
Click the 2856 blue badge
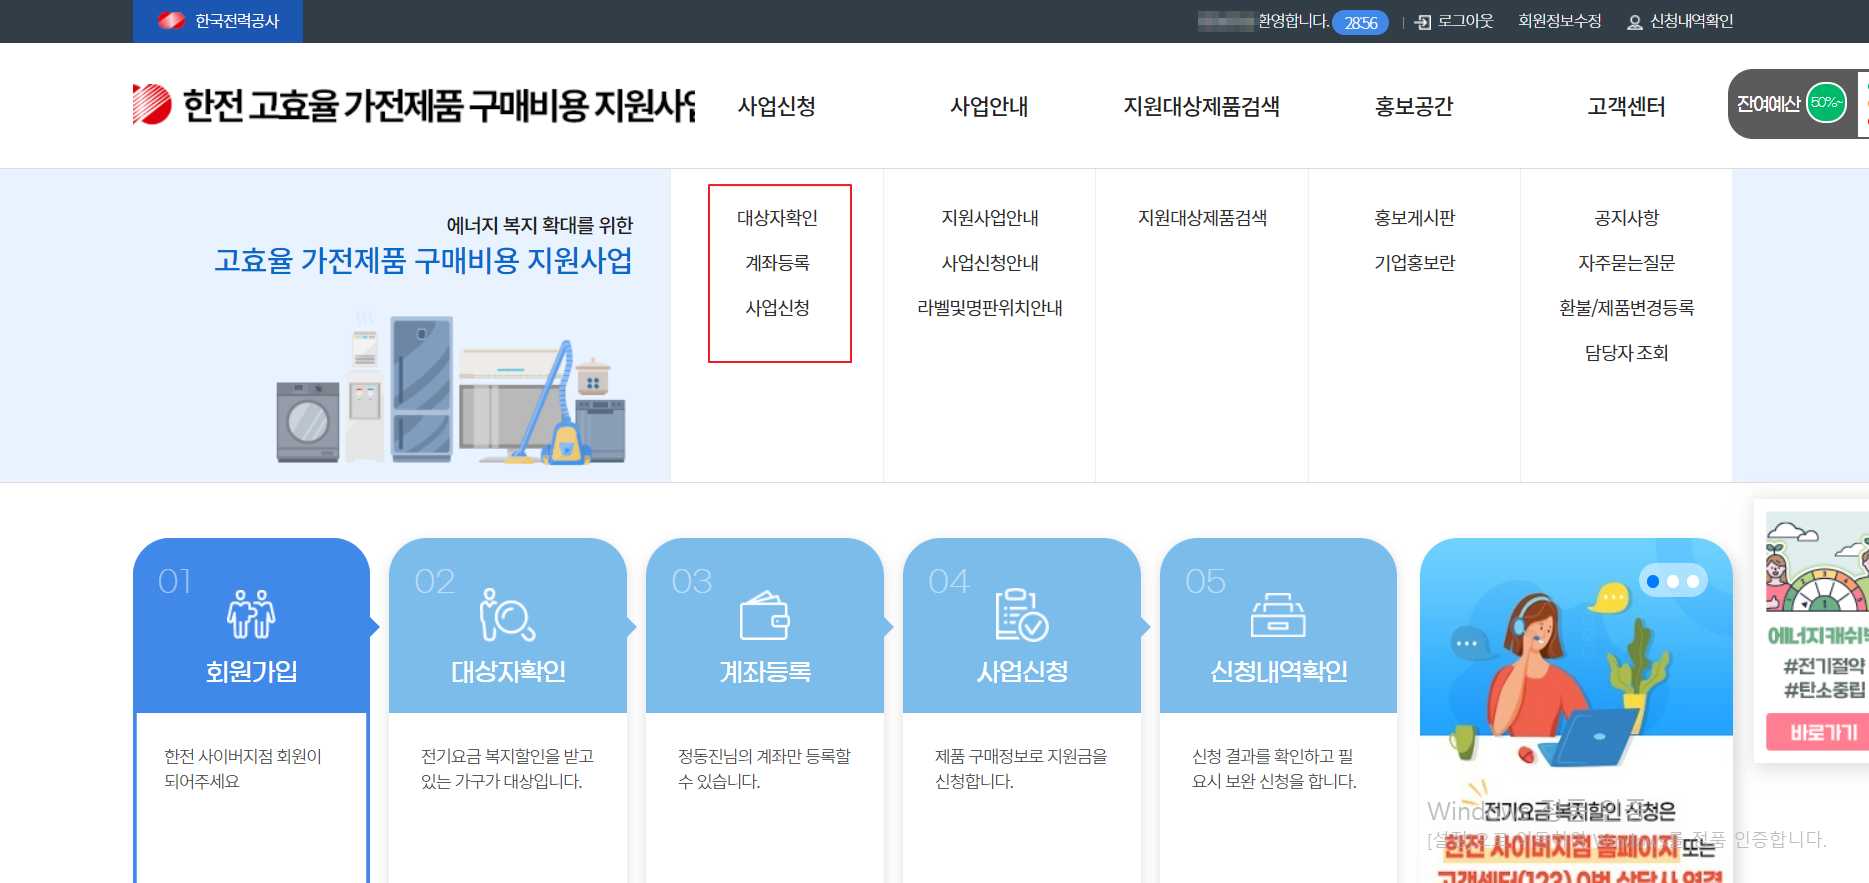point(1360,22)
